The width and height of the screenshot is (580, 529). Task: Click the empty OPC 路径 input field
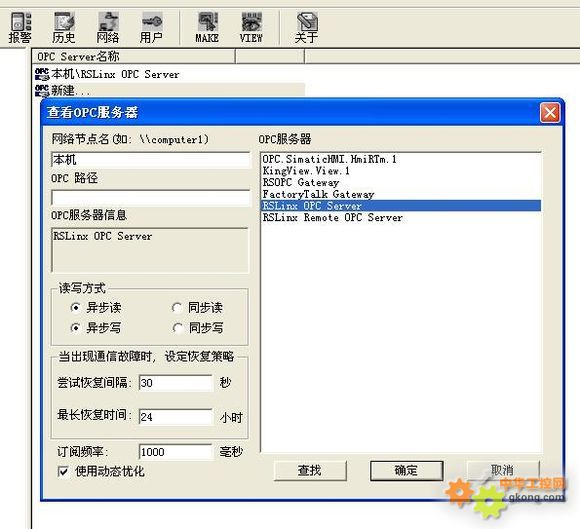pyautogui.click(x=150, y=198)
